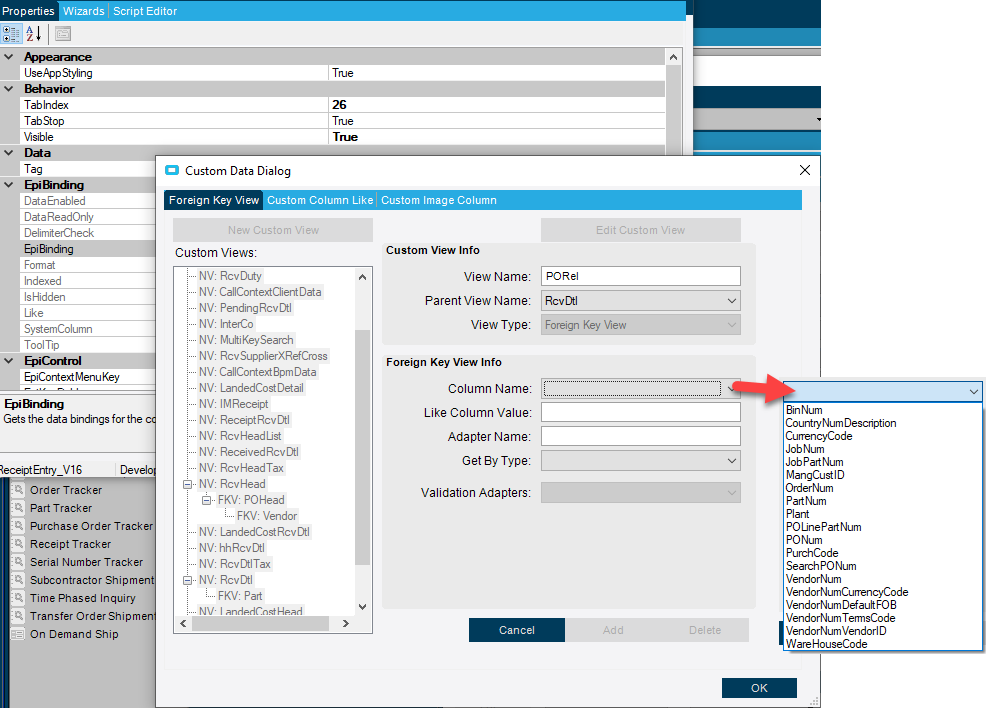The width and height of the screenshot is (986, 708).
Task: Select OrderNum in the column dropdown list
Action: pos(809,488)
